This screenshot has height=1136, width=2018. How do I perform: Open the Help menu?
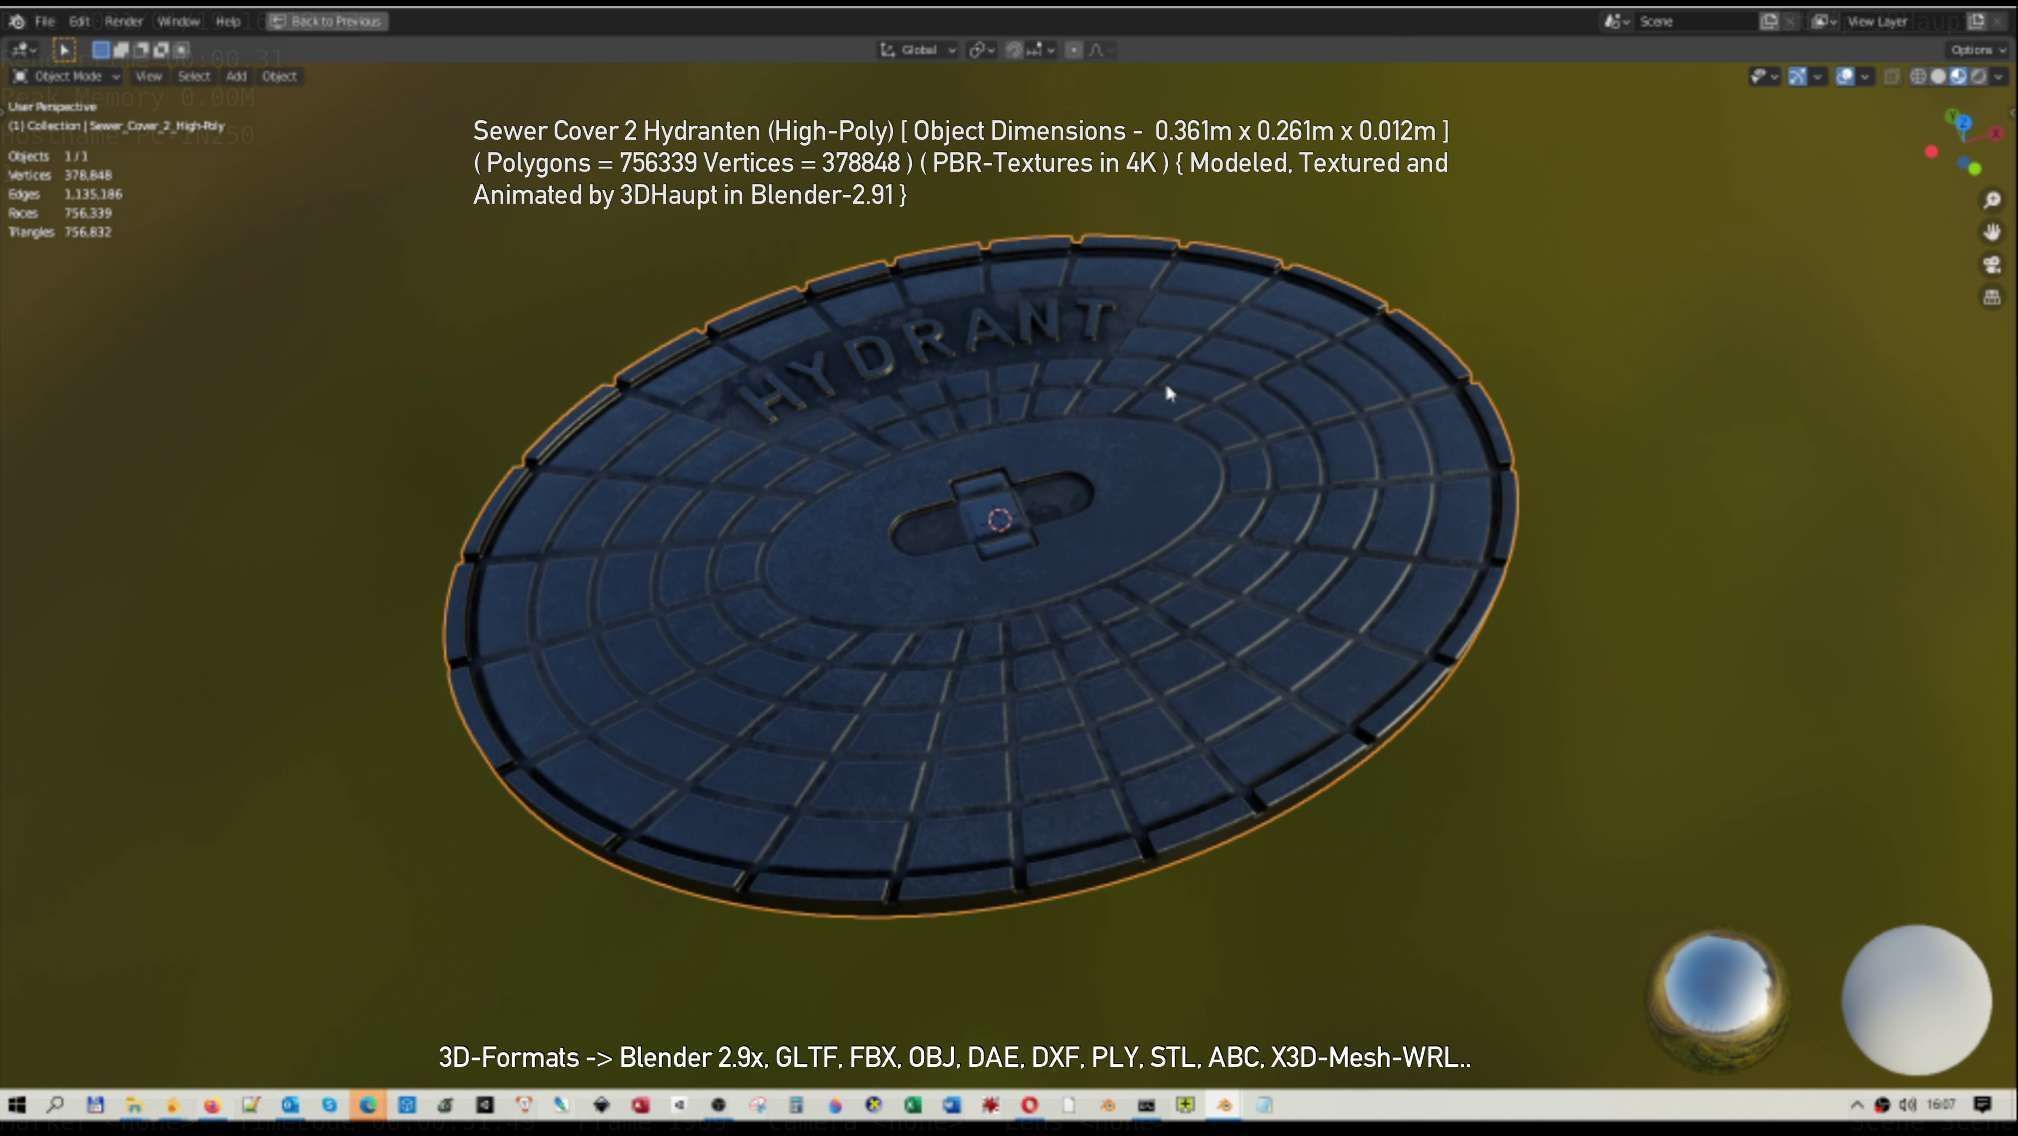(228, 21)
